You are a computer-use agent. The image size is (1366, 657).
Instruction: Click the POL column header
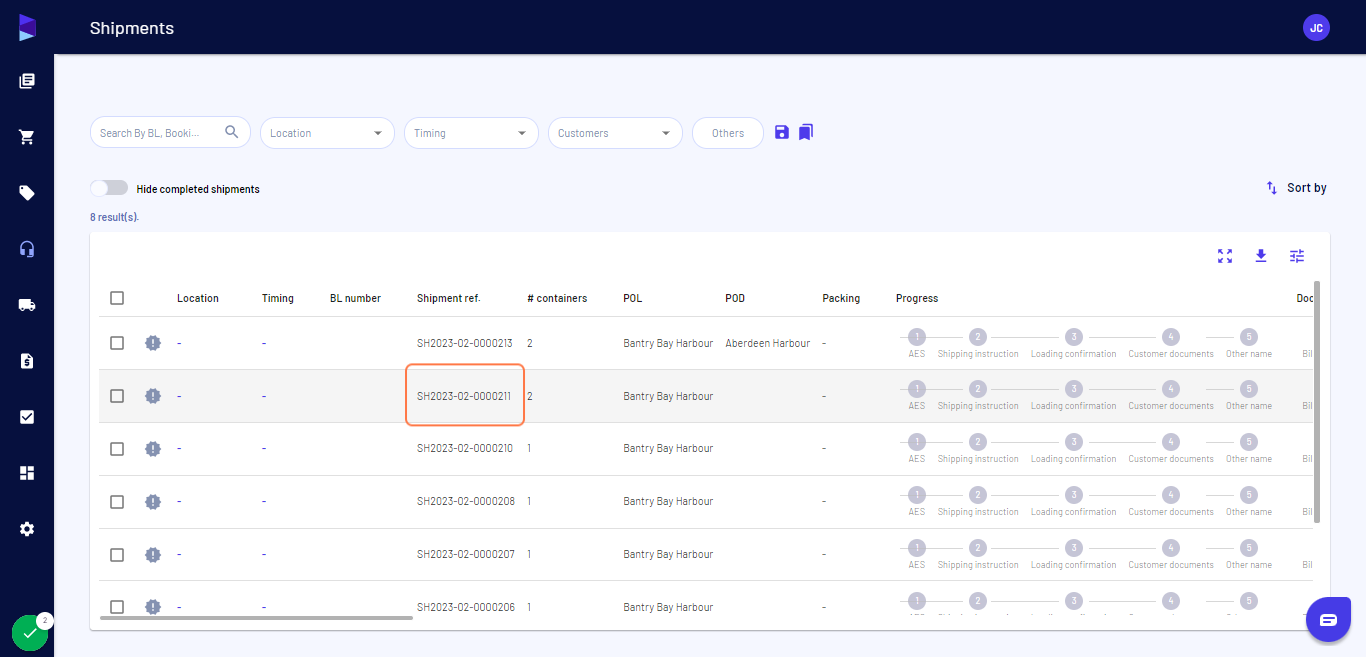633,298
